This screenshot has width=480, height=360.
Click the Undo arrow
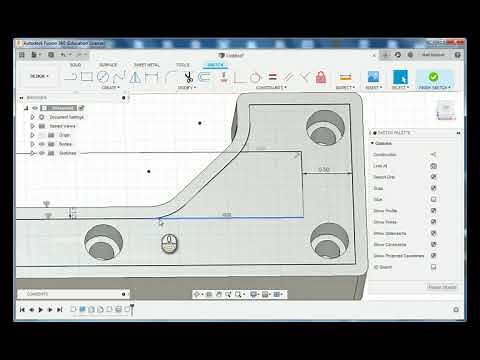63,55
